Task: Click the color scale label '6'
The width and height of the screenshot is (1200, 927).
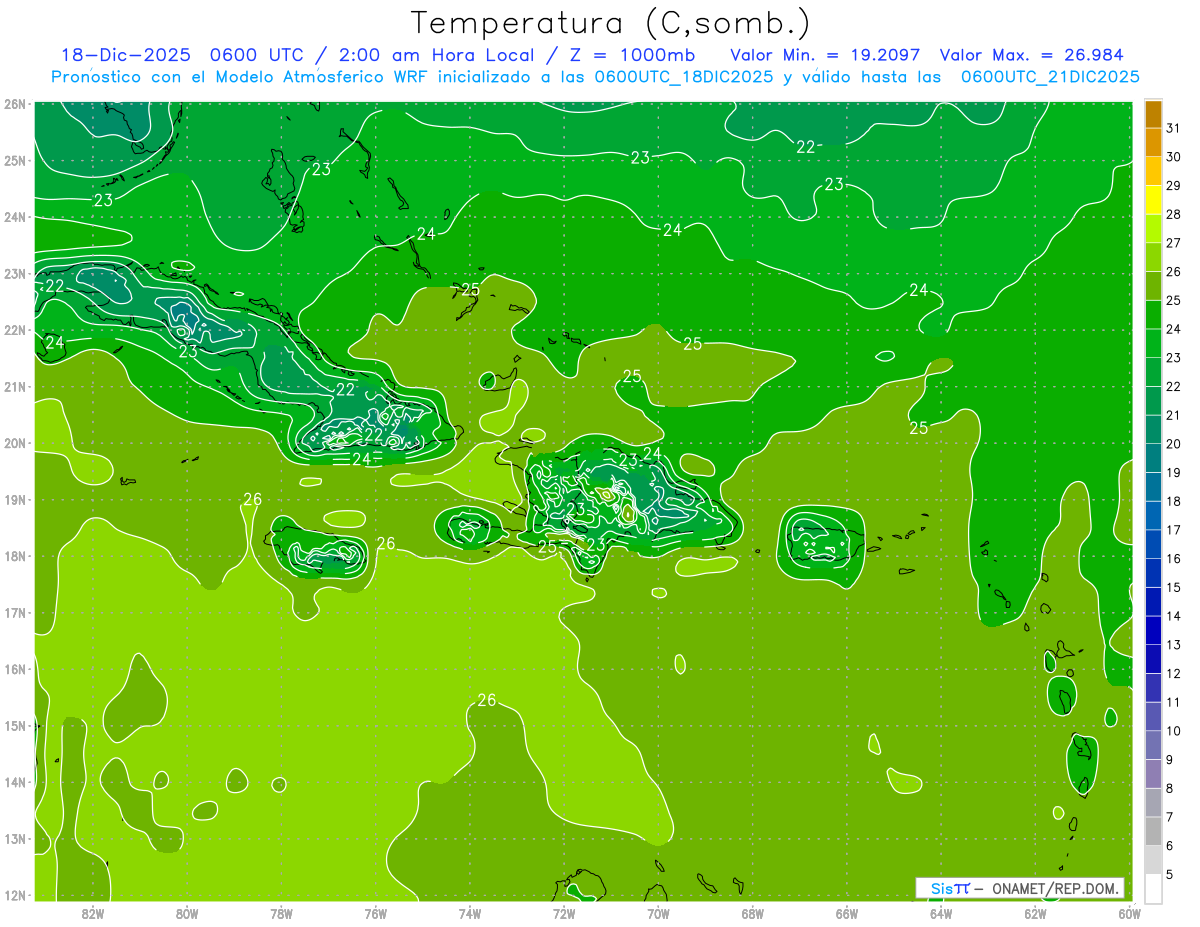Action: click(x=1170, y=846)
